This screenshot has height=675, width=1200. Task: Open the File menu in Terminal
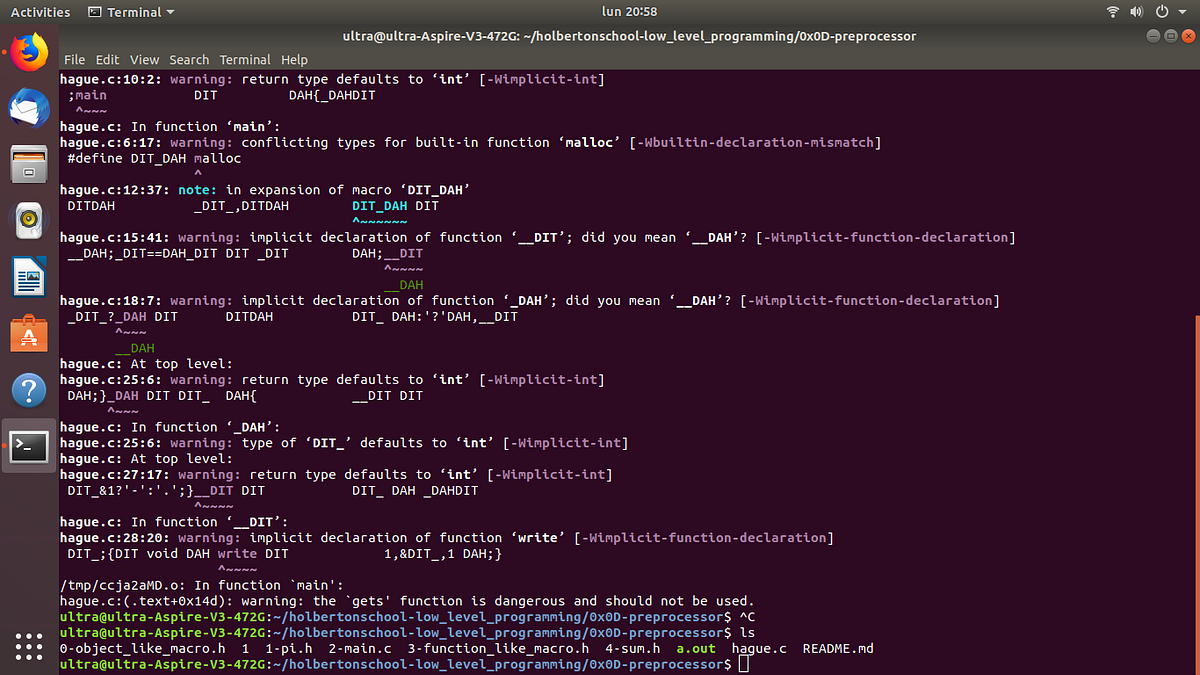click(74, 59)
